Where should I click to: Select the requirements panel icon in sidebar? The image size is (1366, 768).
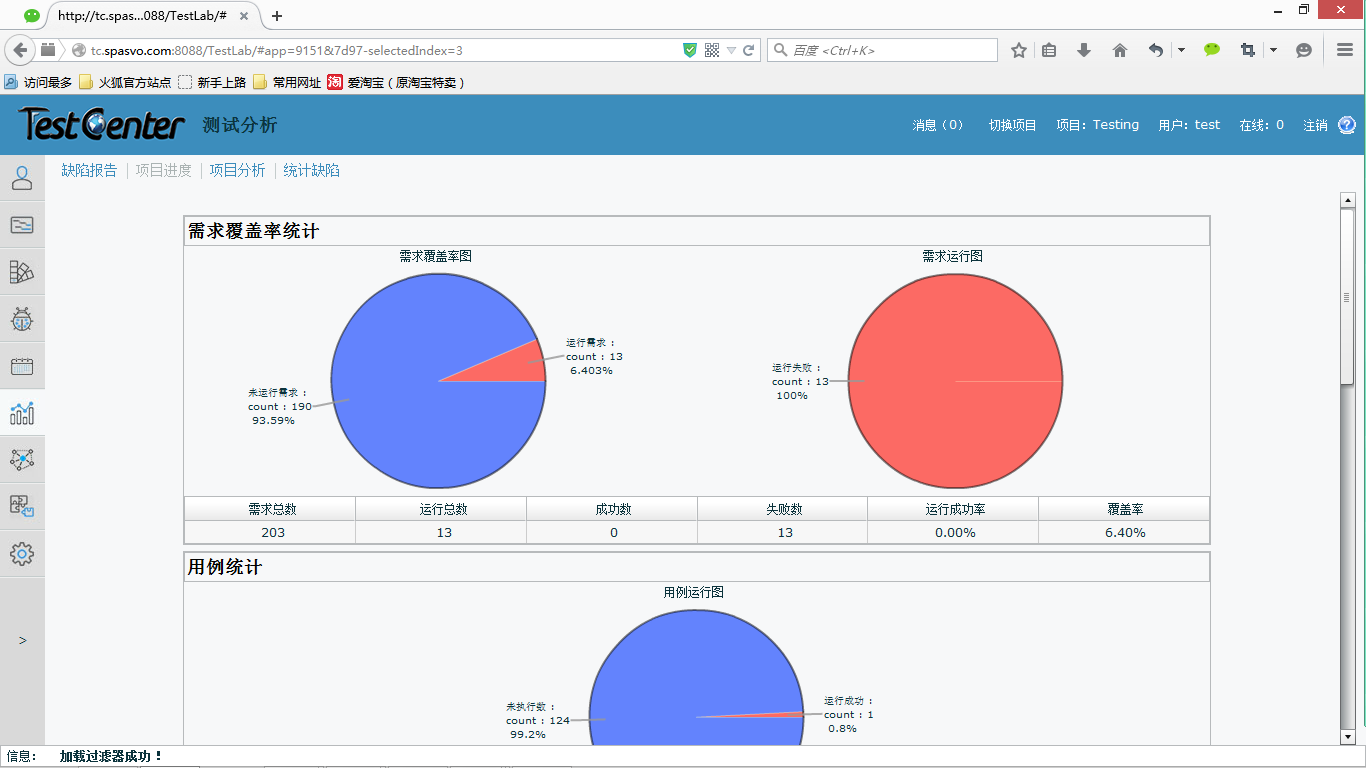22,225
